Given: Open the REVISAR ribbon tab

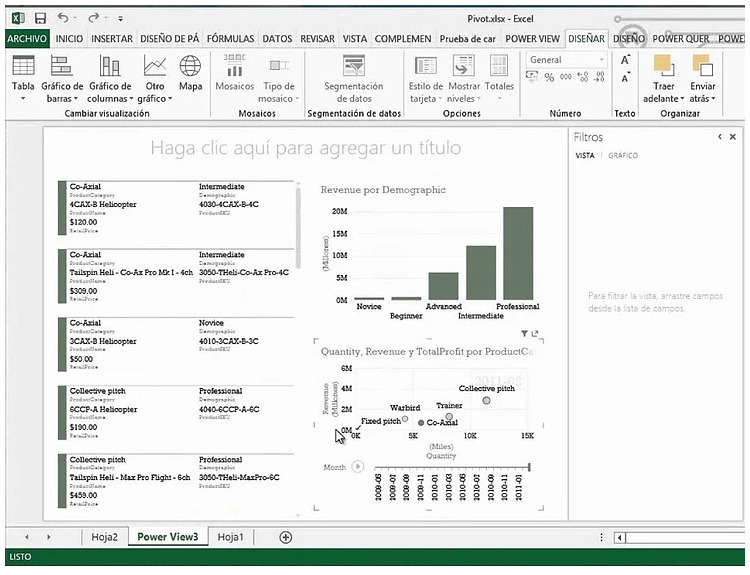Looking at the screenshot, I should coord(317,39).
